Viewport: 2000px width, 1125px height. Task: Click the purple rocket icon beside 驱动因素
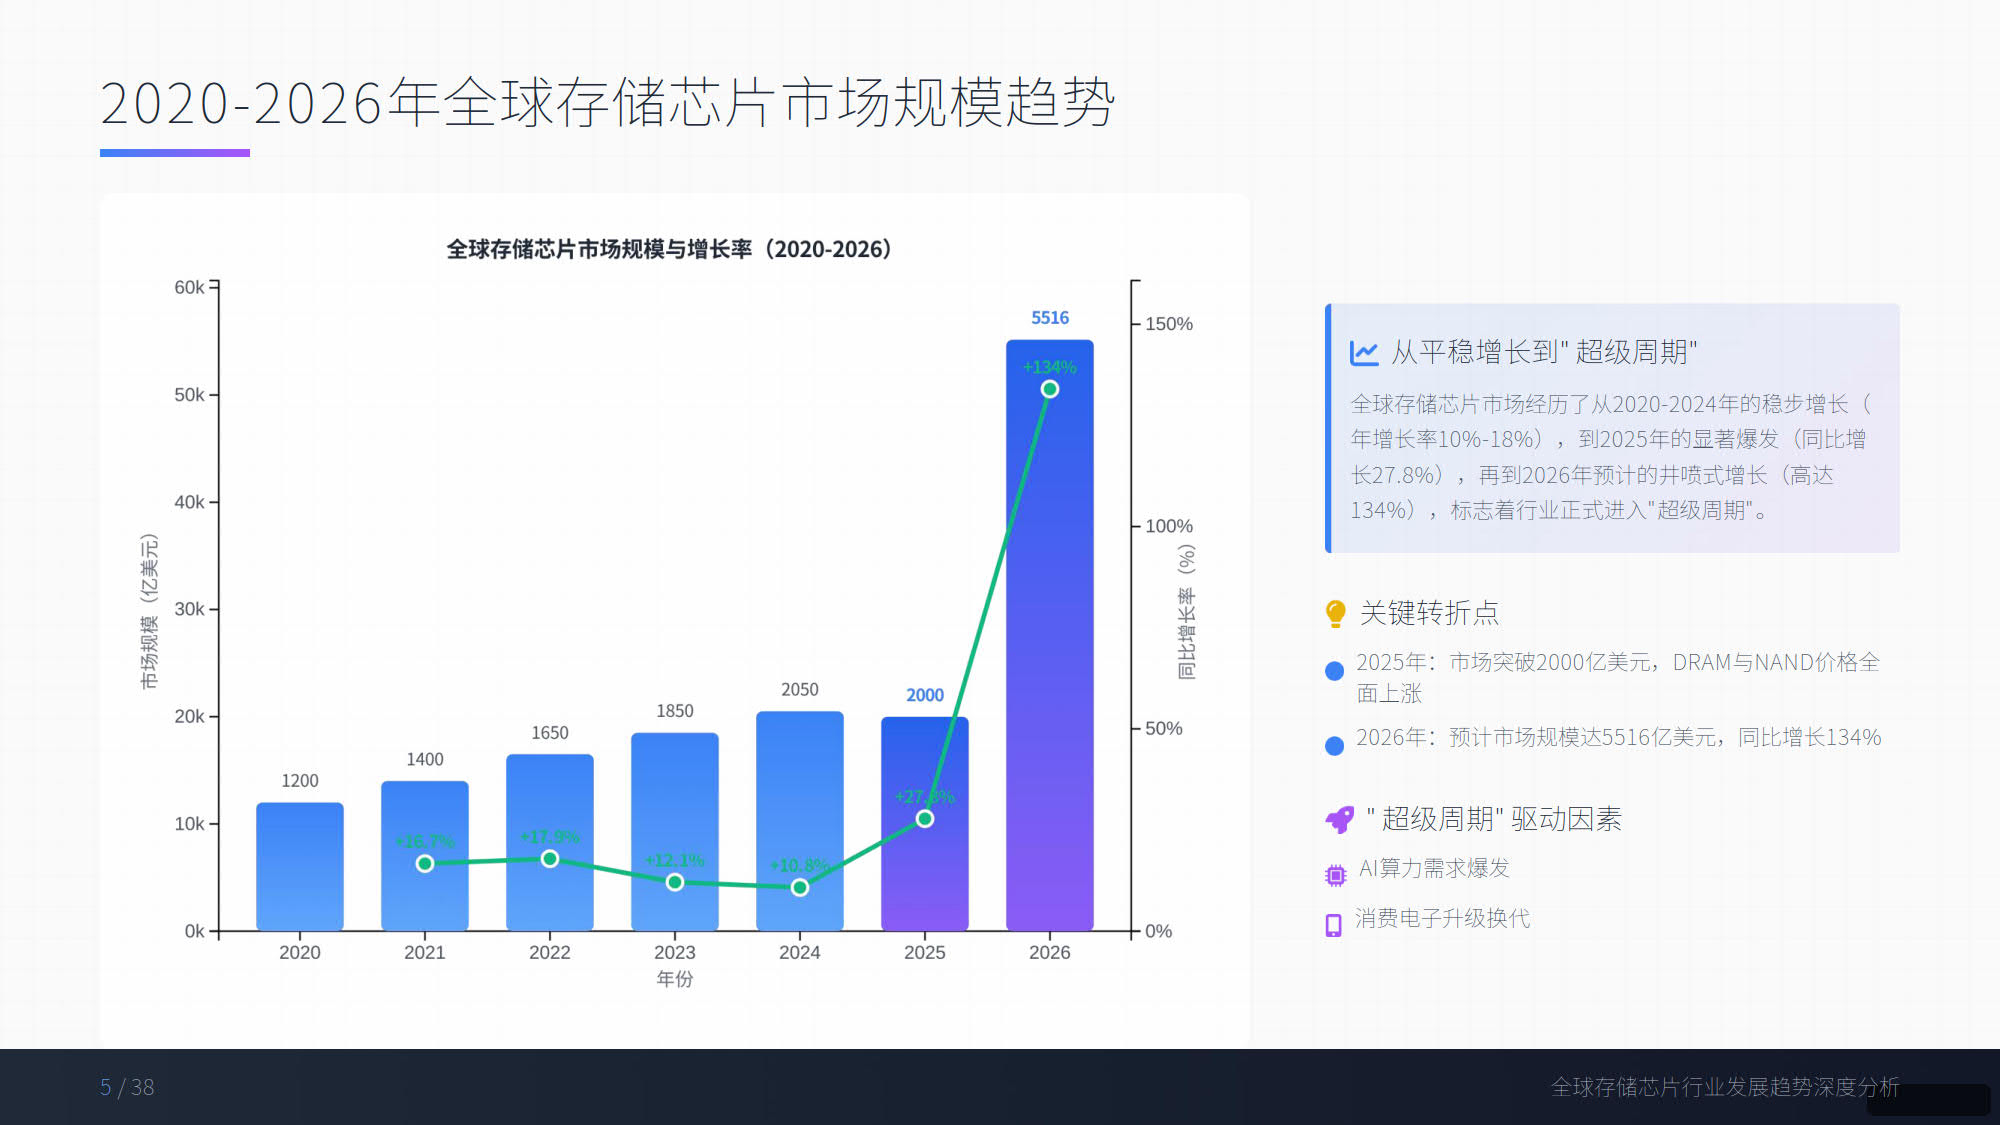[x=1339, y=820]
